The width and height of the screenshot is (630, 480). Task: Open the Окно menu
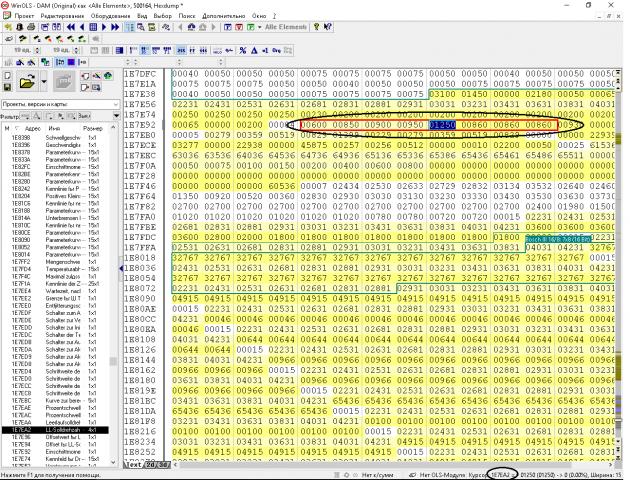(259, 16)
